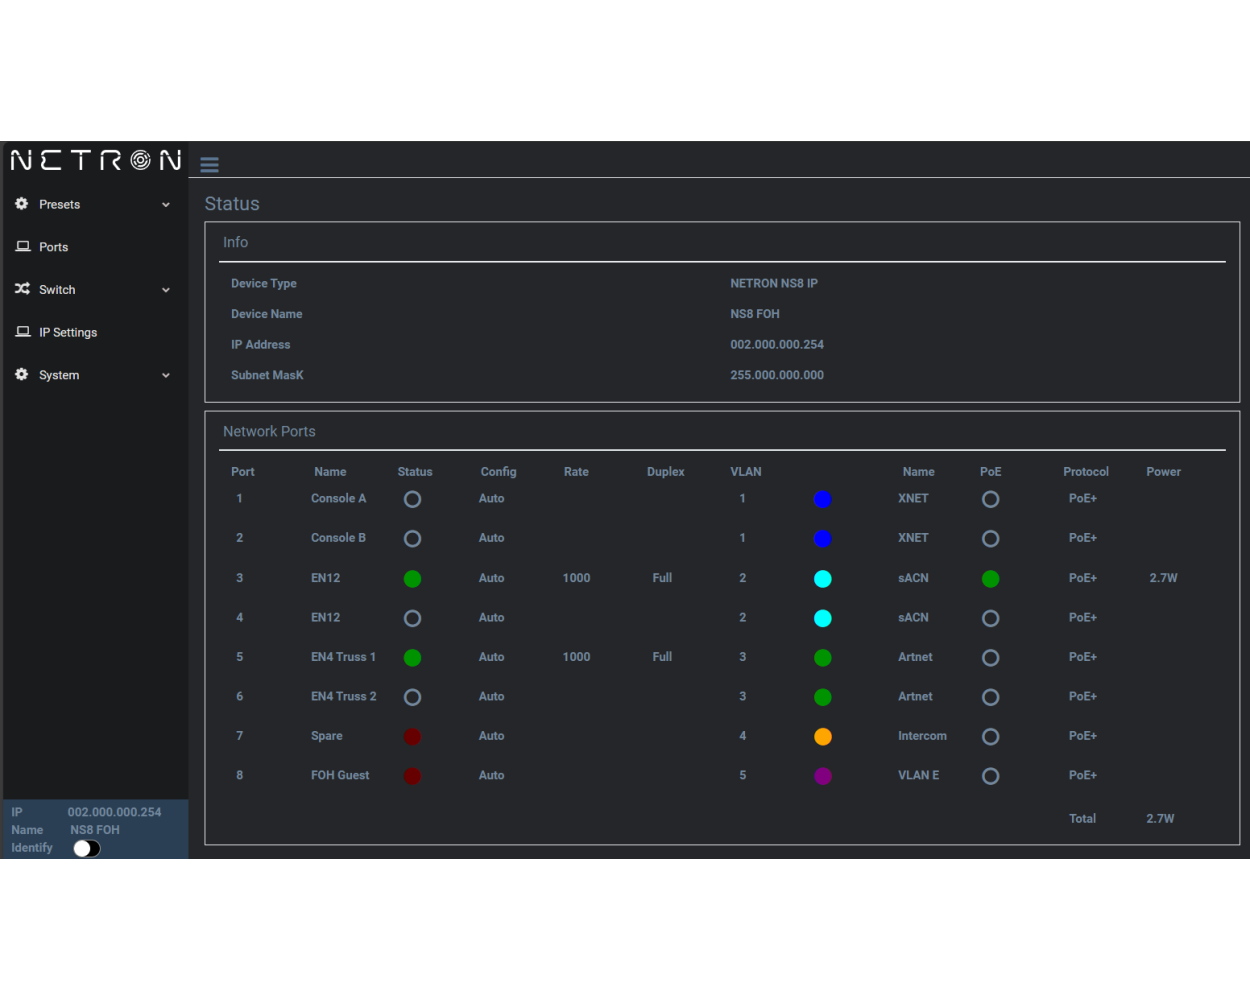Open the hamburger menu icon
The height and width of the screenshot is (1000, 1250).
point(209,164)
